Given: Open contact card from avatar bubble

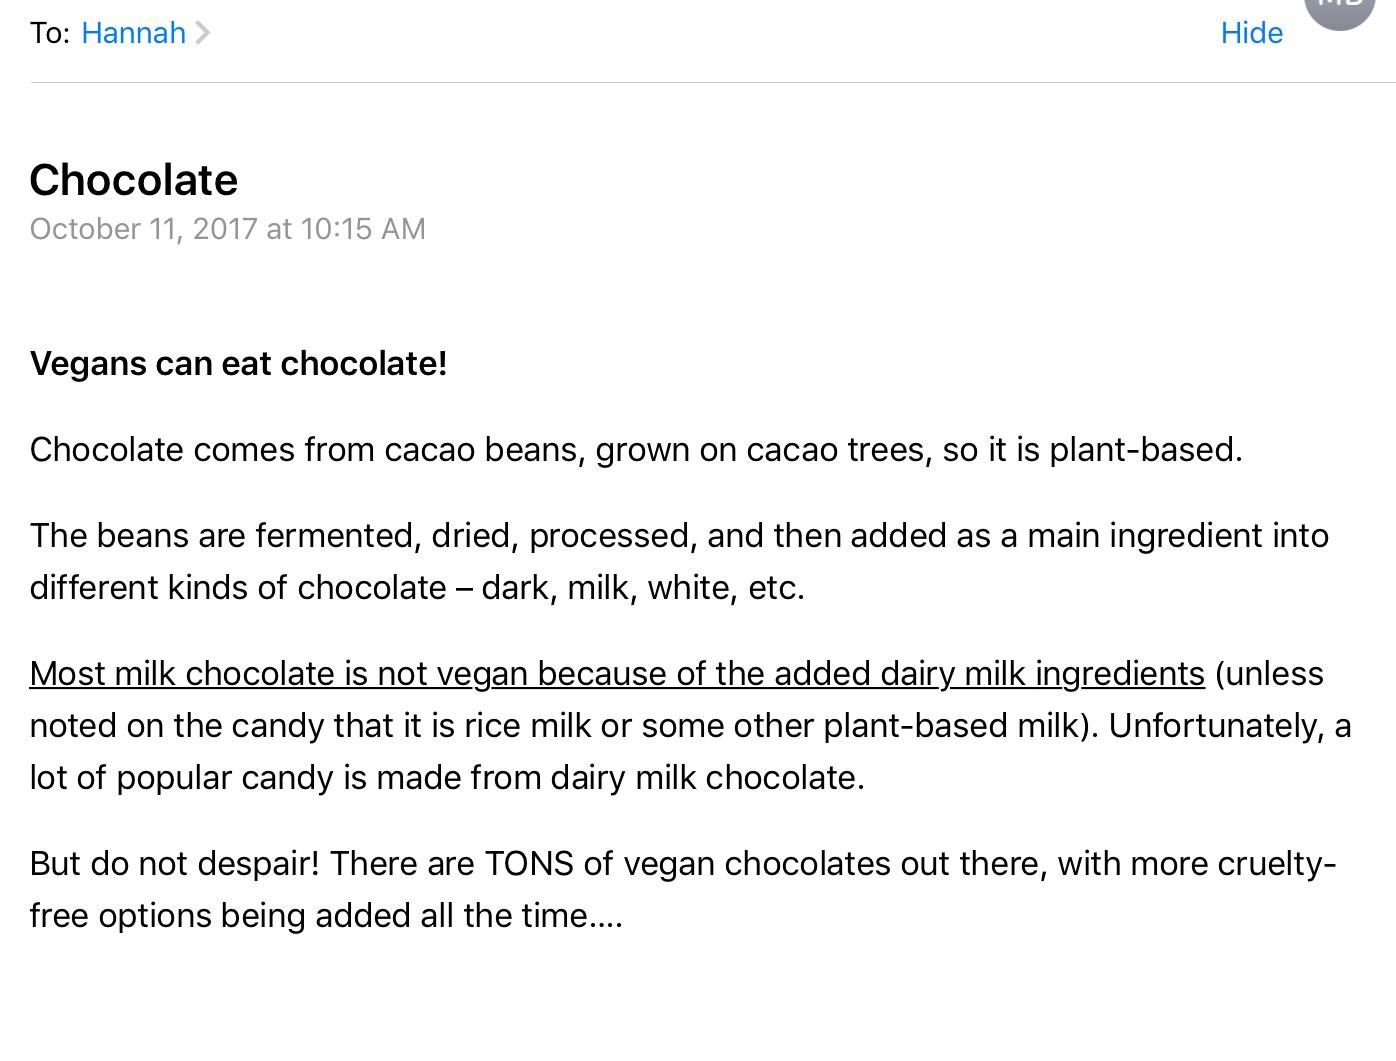Looking at the screenshot, I should coord(1339,12).
